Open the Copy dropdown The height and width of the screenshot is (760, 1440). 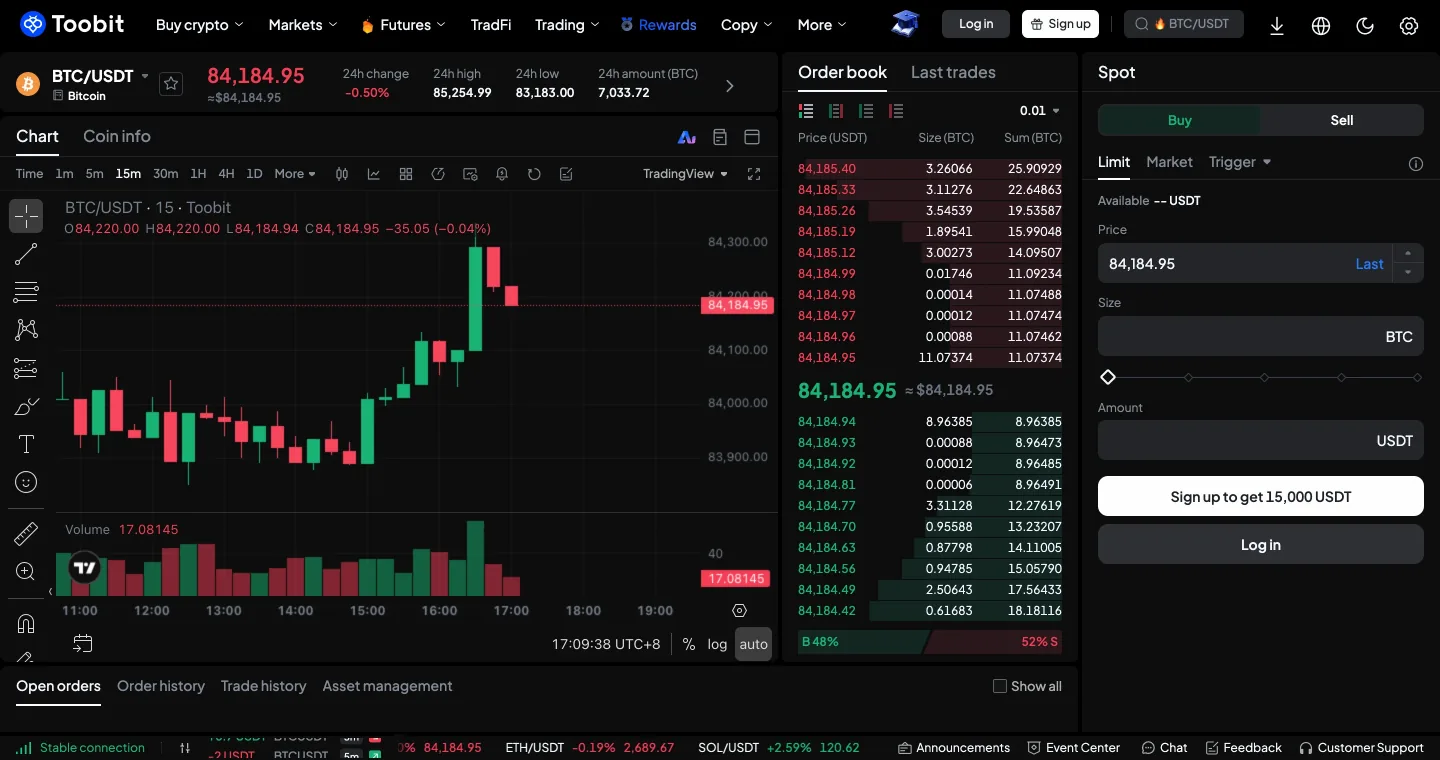click(x=747, y=25)
